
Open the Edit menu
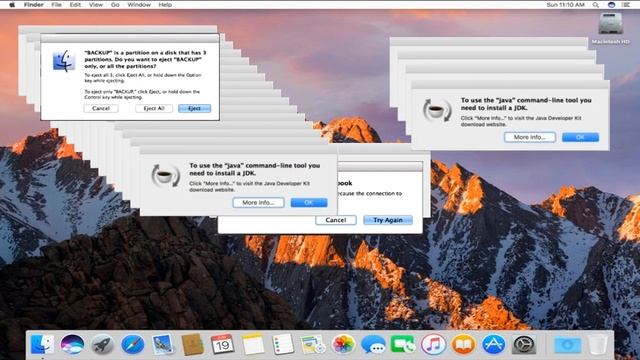tap(75, 5)
